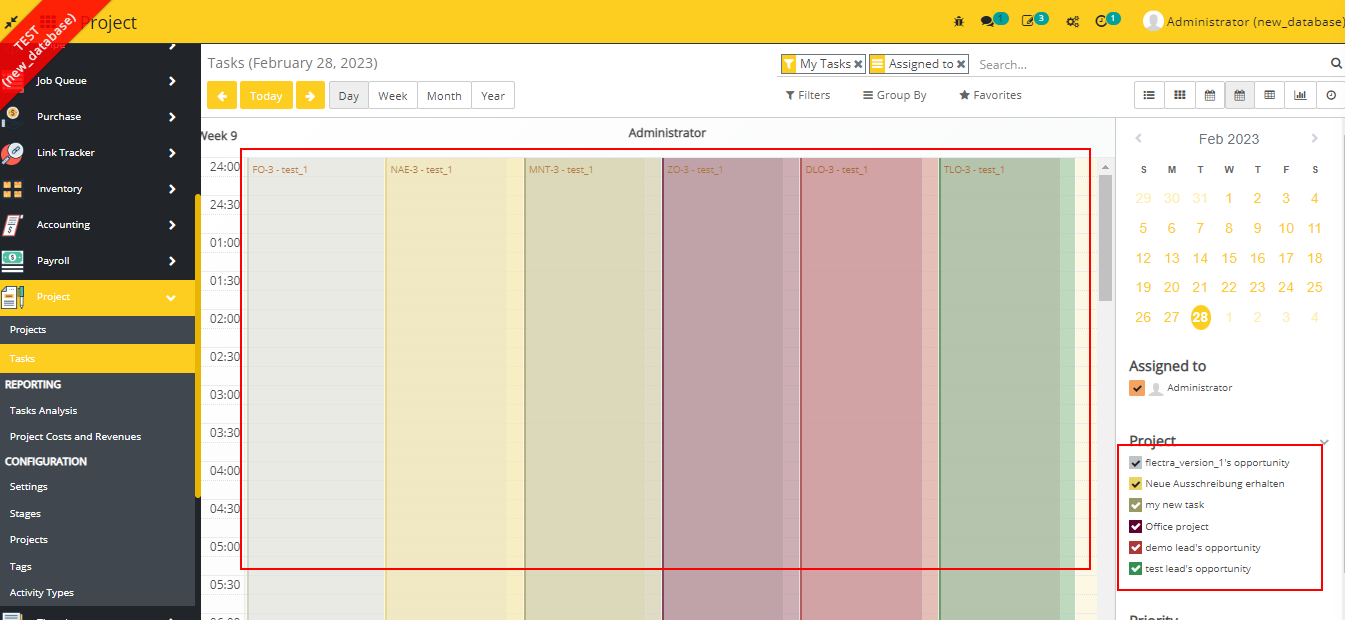The width and height of the screenshot is (1345, 620).
Task: Switch to the Graph view
Action: 1299,94
